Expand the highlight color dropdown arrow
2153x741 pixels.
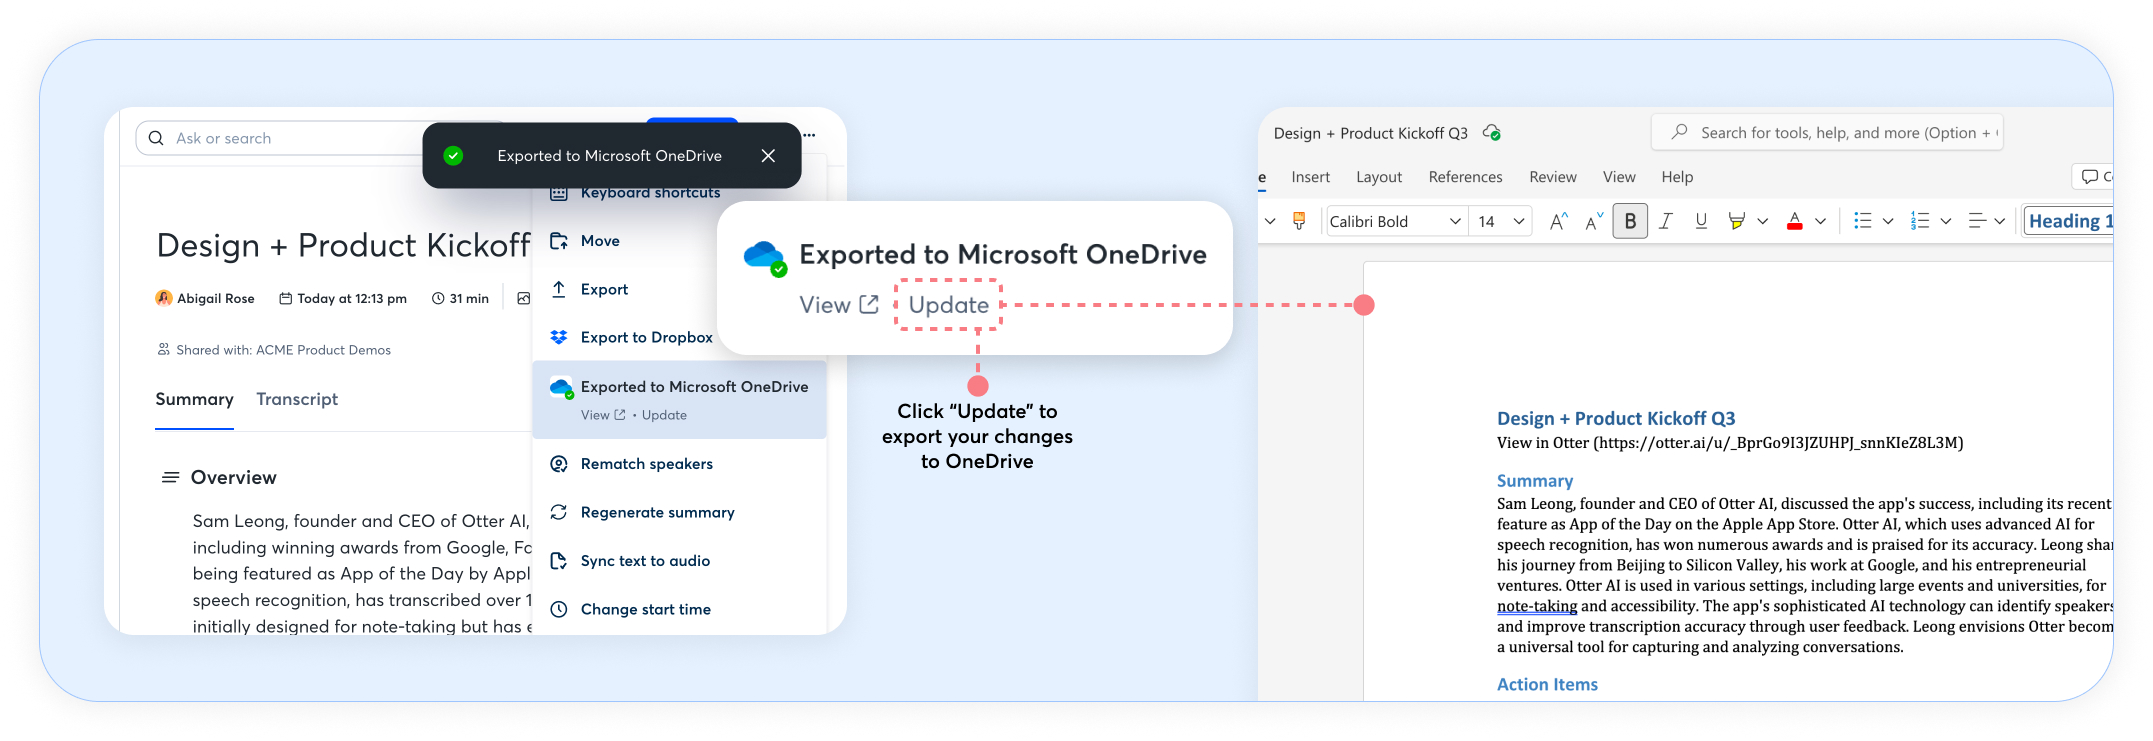tap(1762, 221)
